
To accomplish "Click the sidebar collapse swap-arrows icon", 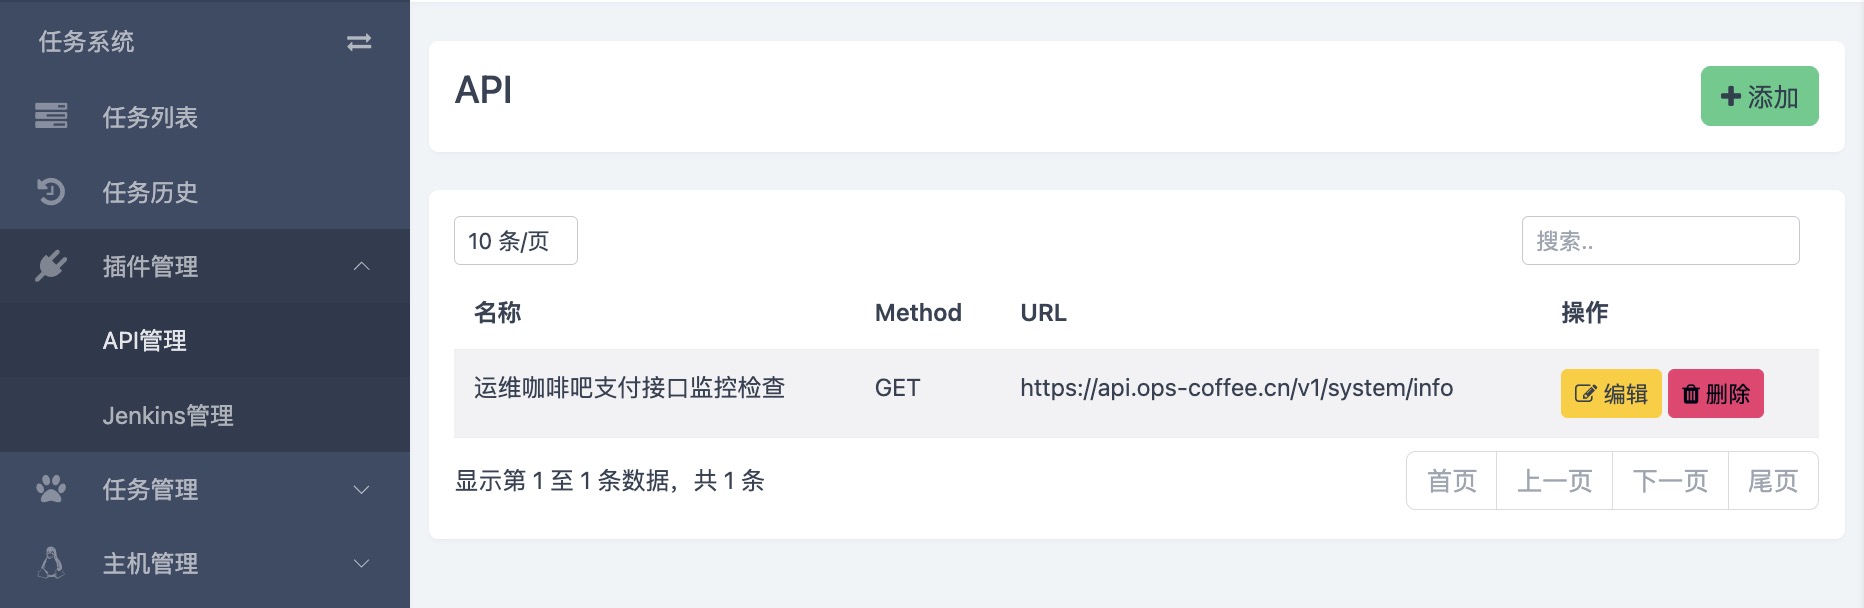I will point(359,42).
